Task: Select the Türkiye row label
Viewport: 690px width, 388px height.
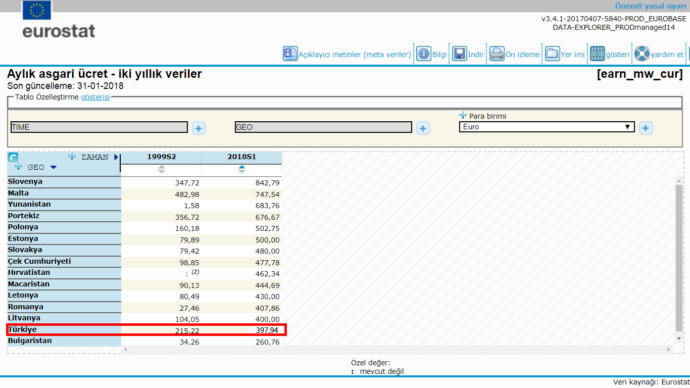Action: [x=22, y=329]
